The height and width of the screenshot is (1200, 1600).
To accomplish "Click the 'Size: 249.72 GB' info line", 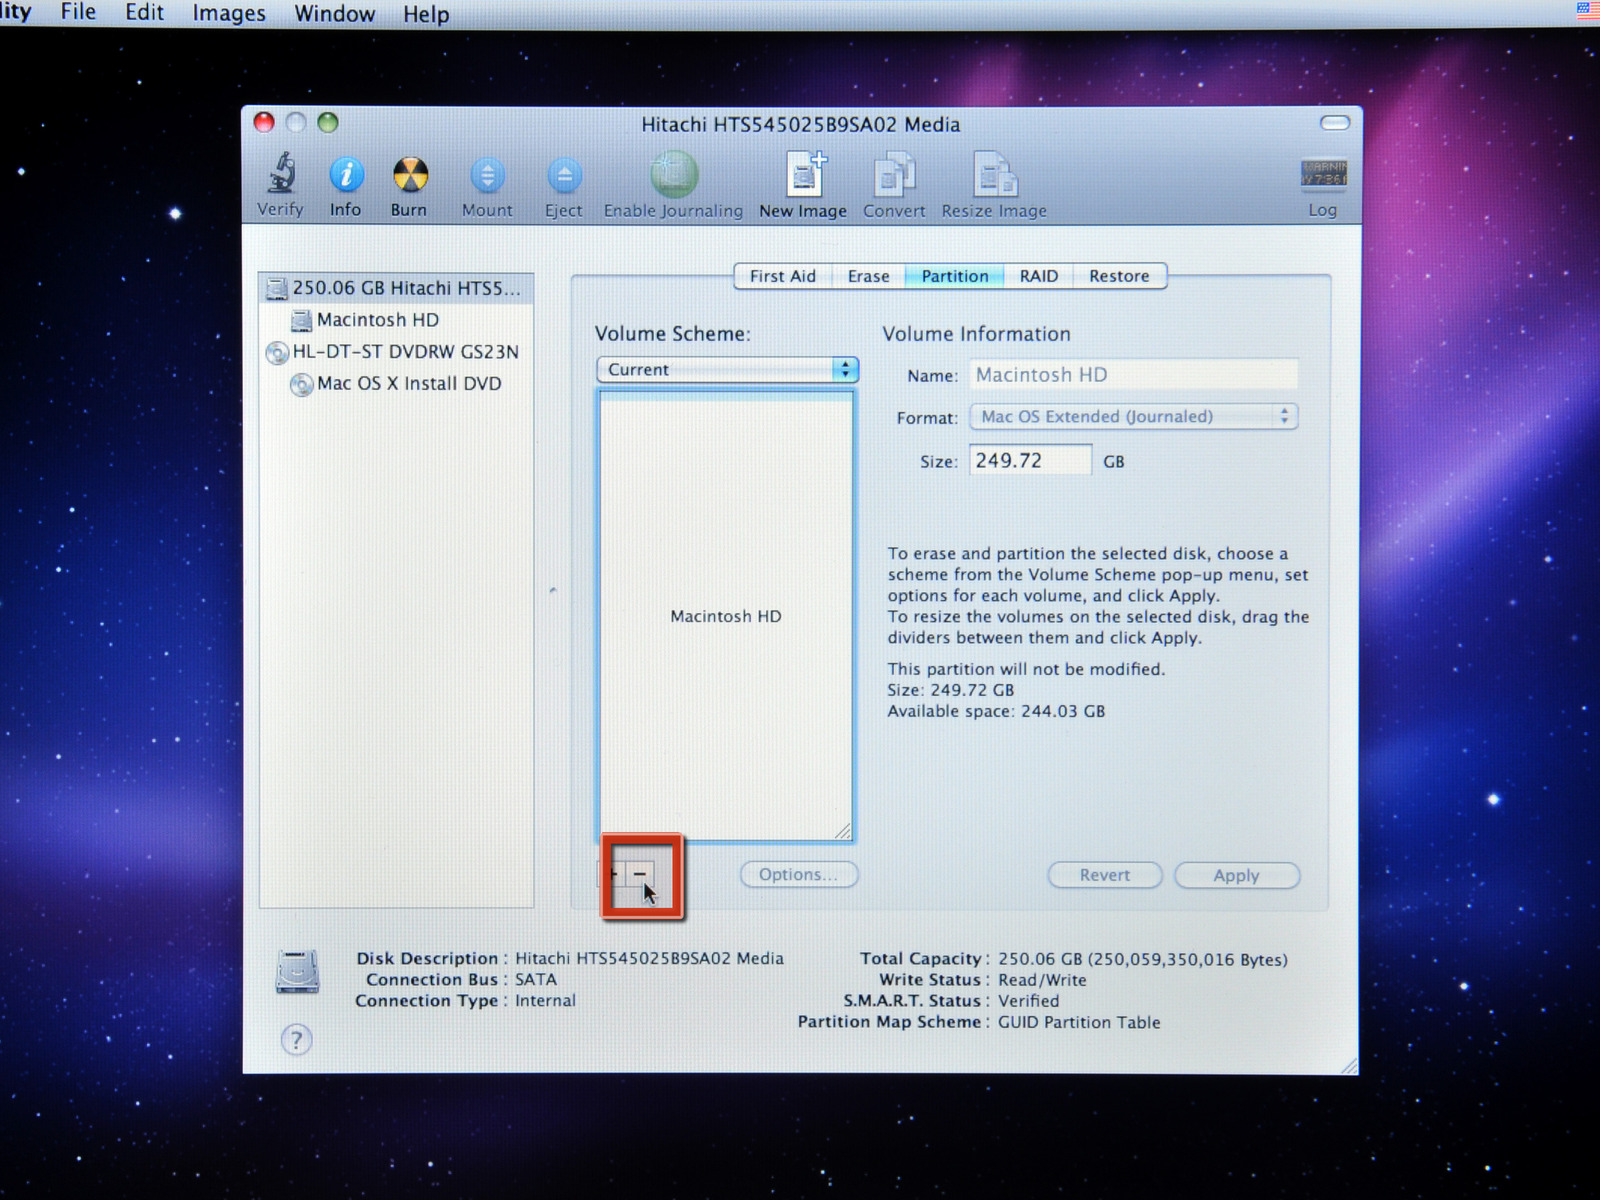I will (x=951, y=690).
